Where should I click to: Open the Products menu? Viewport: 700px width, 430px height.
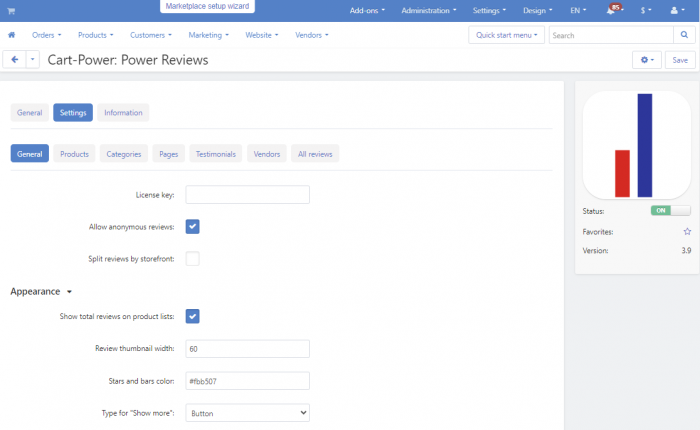tap(96, 35)
